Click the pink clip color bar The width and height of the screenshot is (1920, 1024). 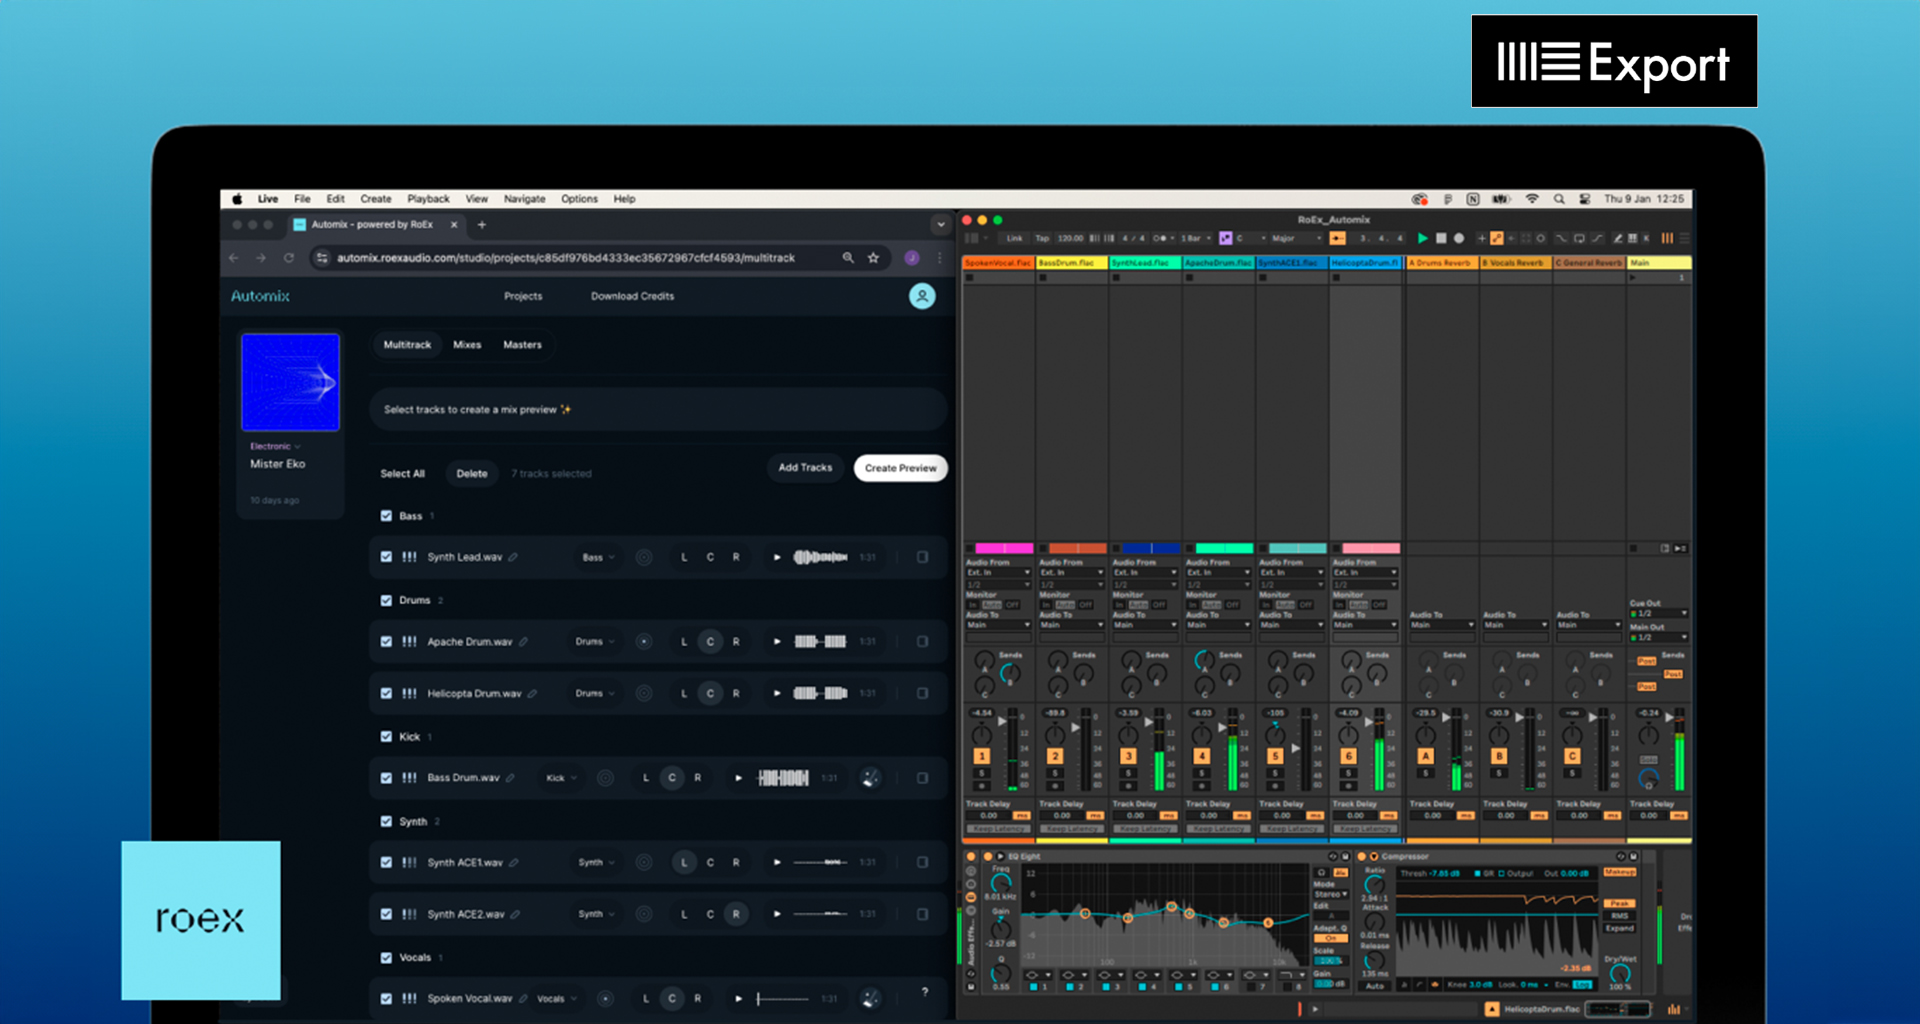[1370, 548]
